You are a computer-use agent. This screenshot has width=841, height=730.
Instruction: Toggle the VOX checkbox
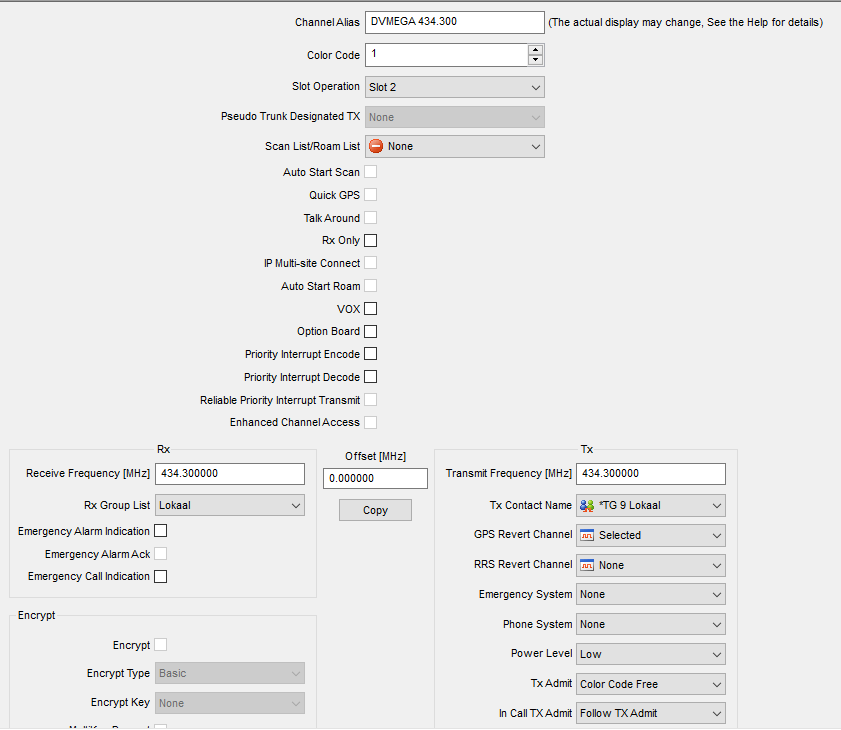(371, 309)
